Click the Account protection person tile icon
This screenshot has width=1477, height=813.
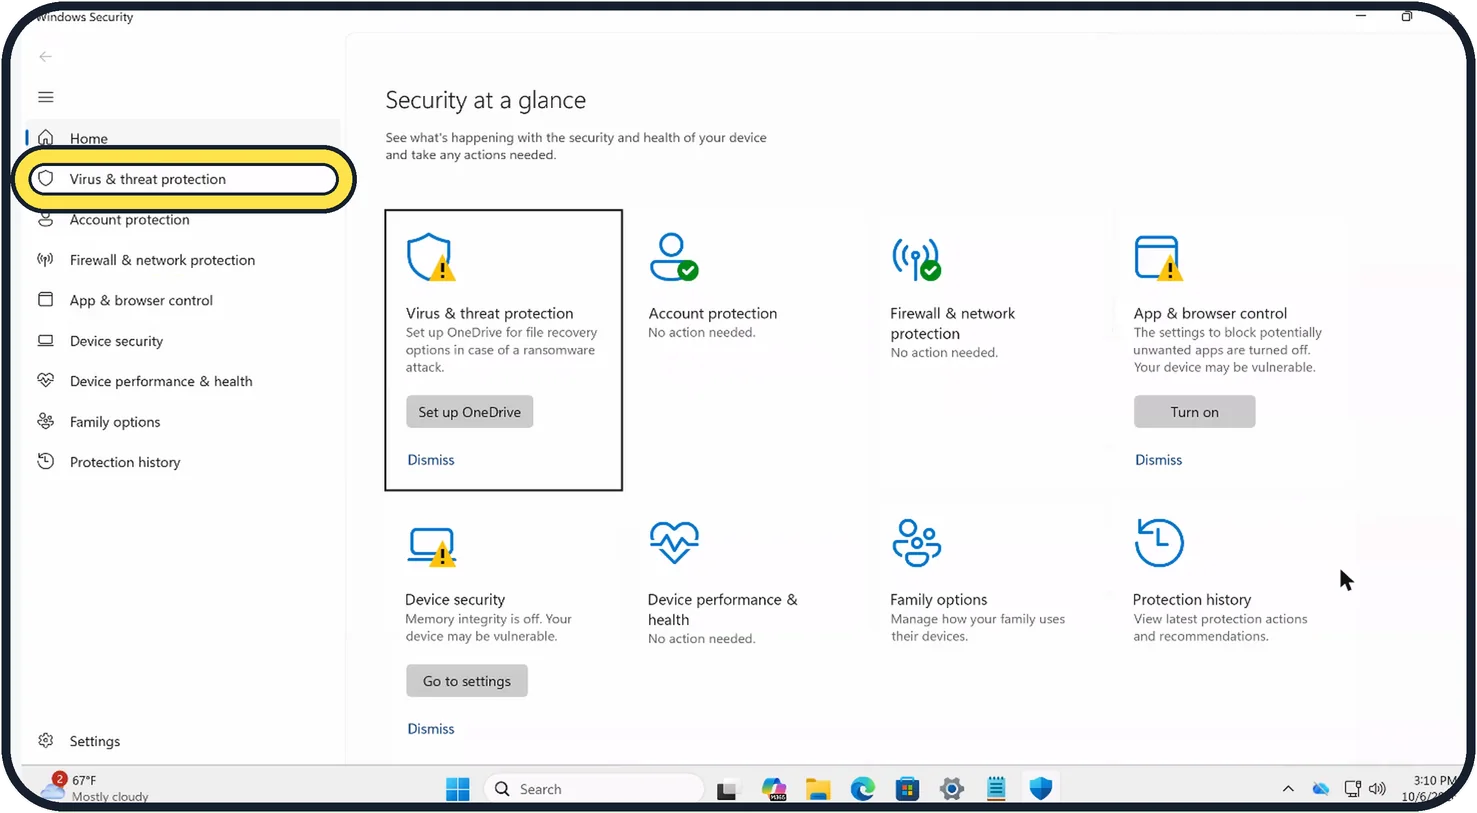pos(673,257)
